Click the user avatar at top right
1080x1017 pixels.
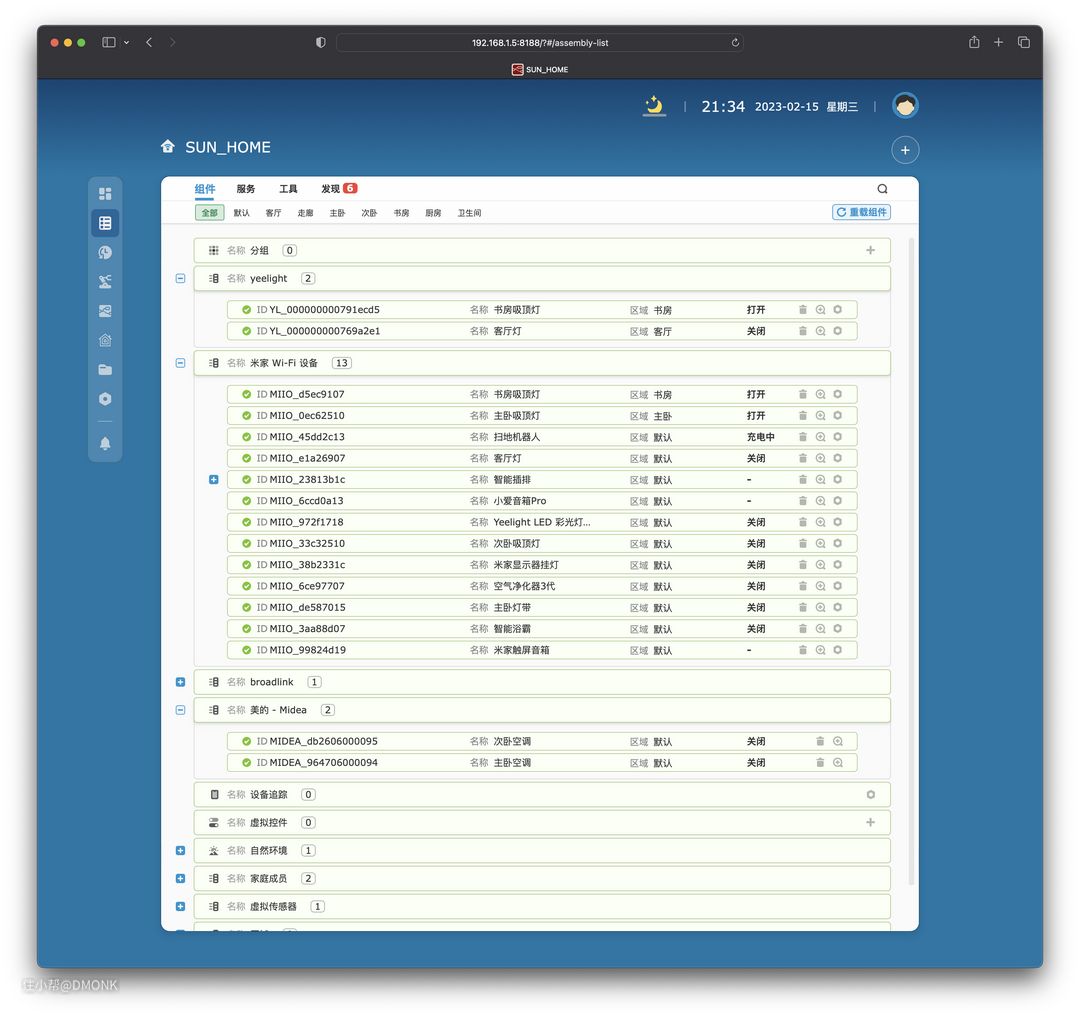[x=905, y=106]
